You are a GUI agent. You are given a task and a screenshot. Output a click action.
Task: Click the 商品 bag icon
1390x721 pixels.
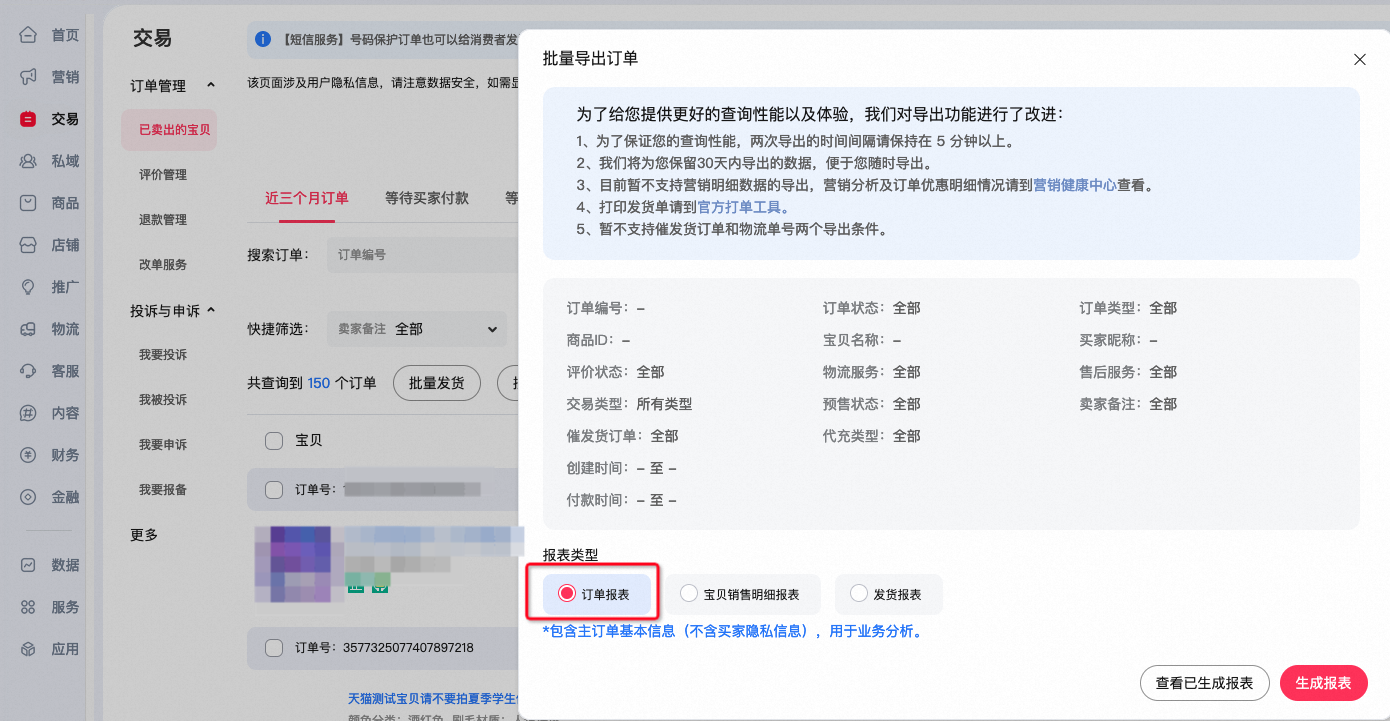point(29,203)
